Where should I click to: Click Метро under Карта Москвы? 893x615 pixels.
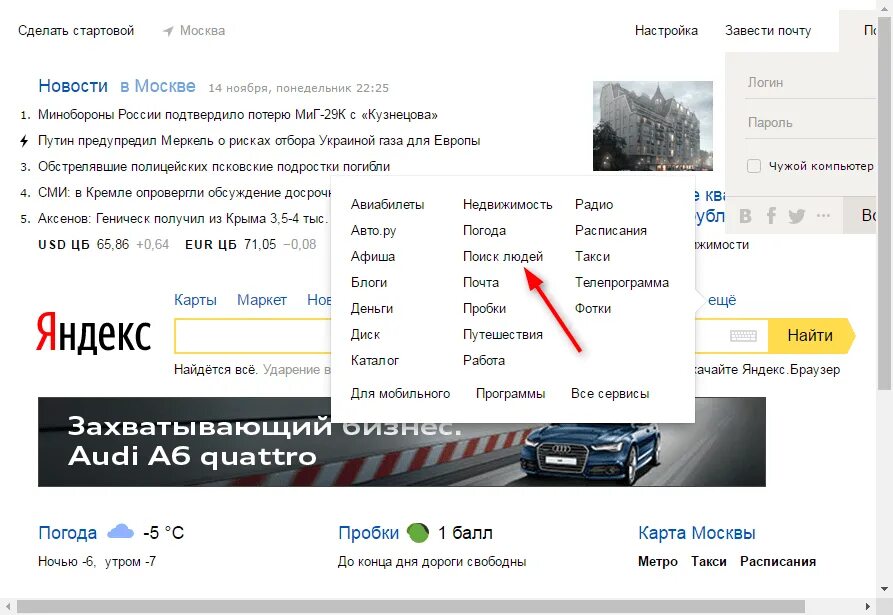[x=658, y=562]
